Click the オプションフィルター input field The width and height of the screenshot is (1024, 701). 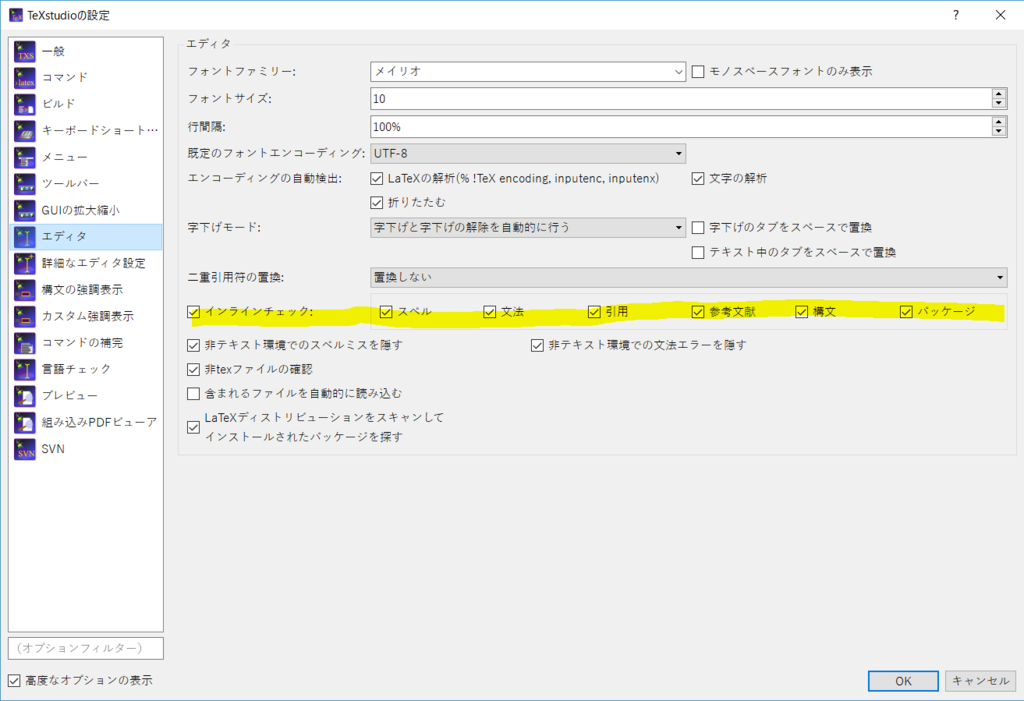pyautogui.click(x=85, y=648)
